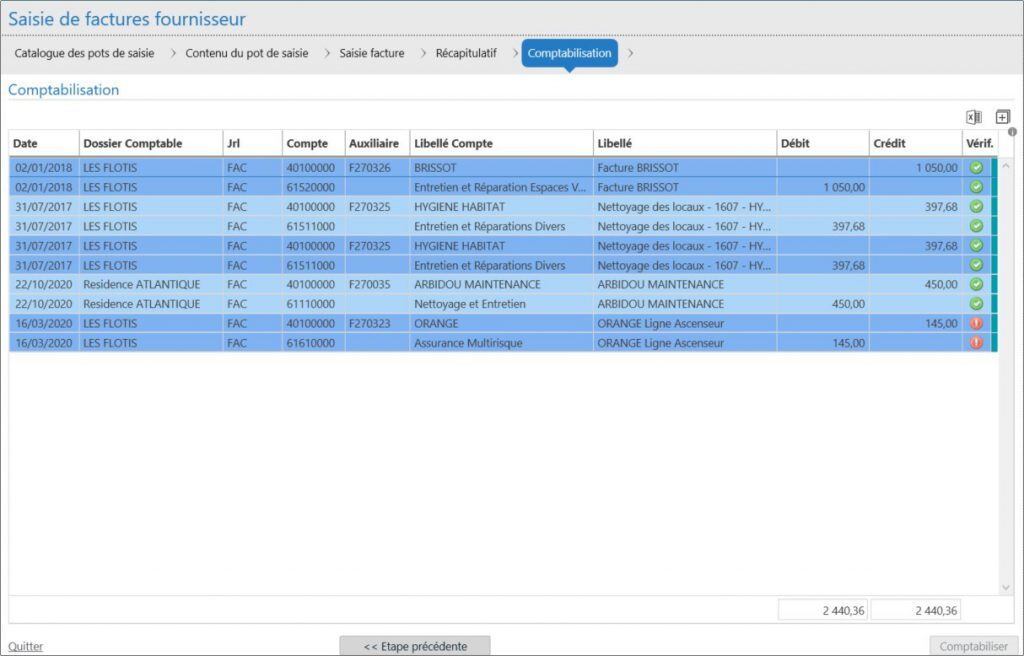The height and width of the screenshot is (656, 1024).
Task: Export table to Excel icon
Action: (x=974, y=117)
